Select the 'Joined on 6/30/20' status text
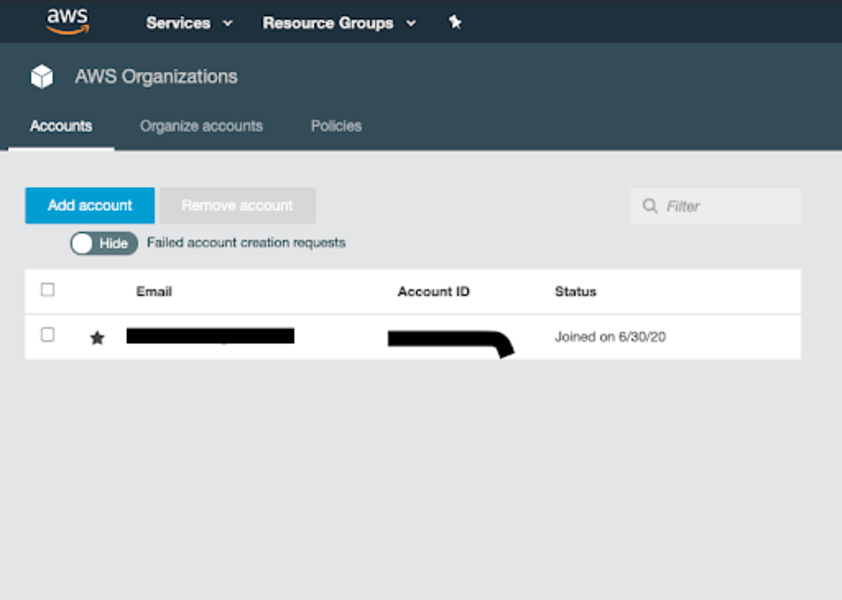Image resolution: width=842 pixels, height=600 pixels. pyautogui.click(x=610, y=337)
